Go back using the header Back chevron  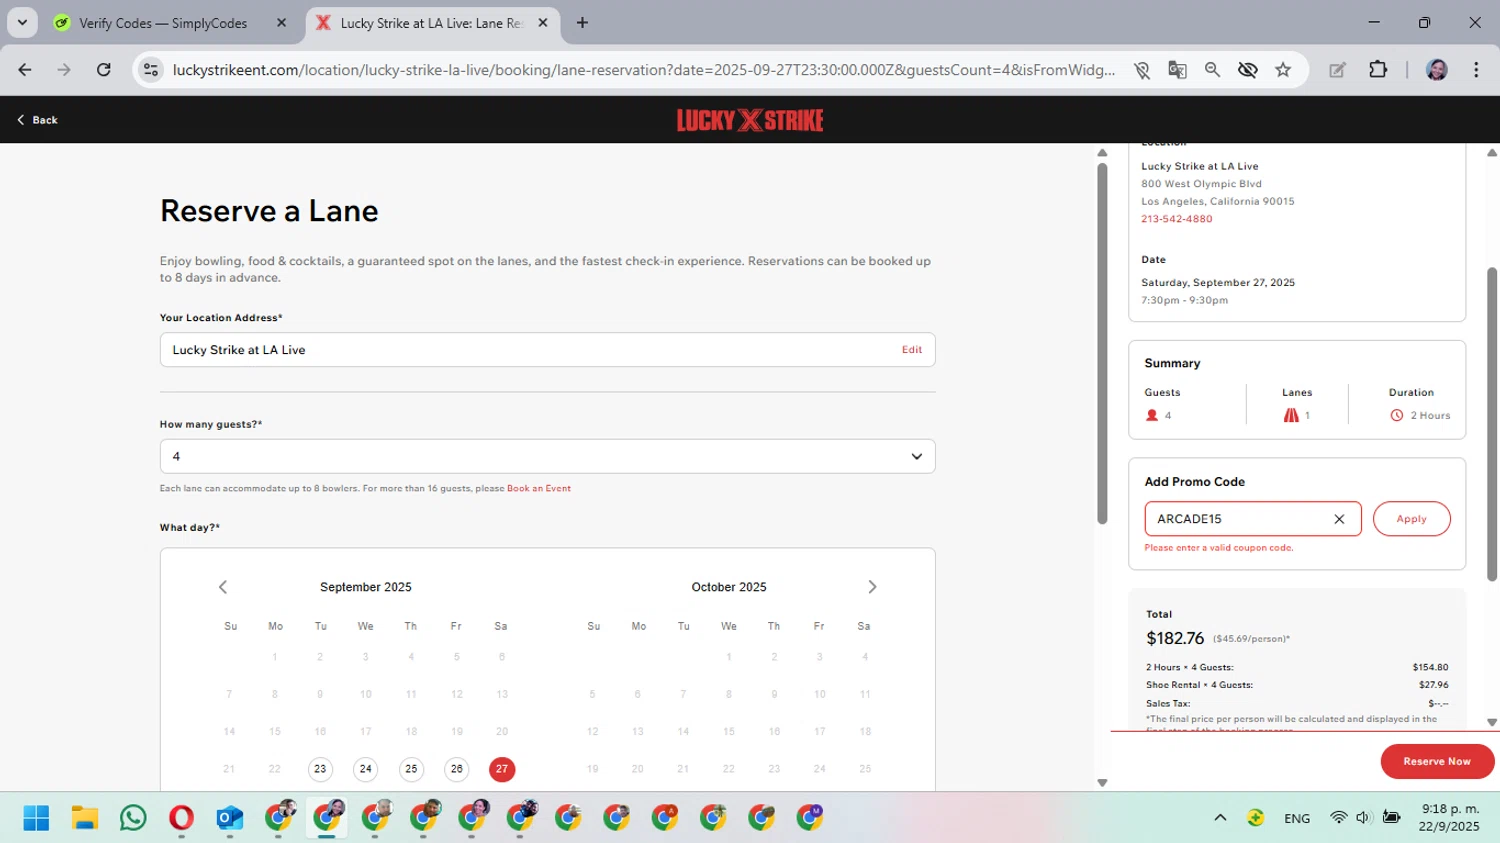tap(21, 120)
